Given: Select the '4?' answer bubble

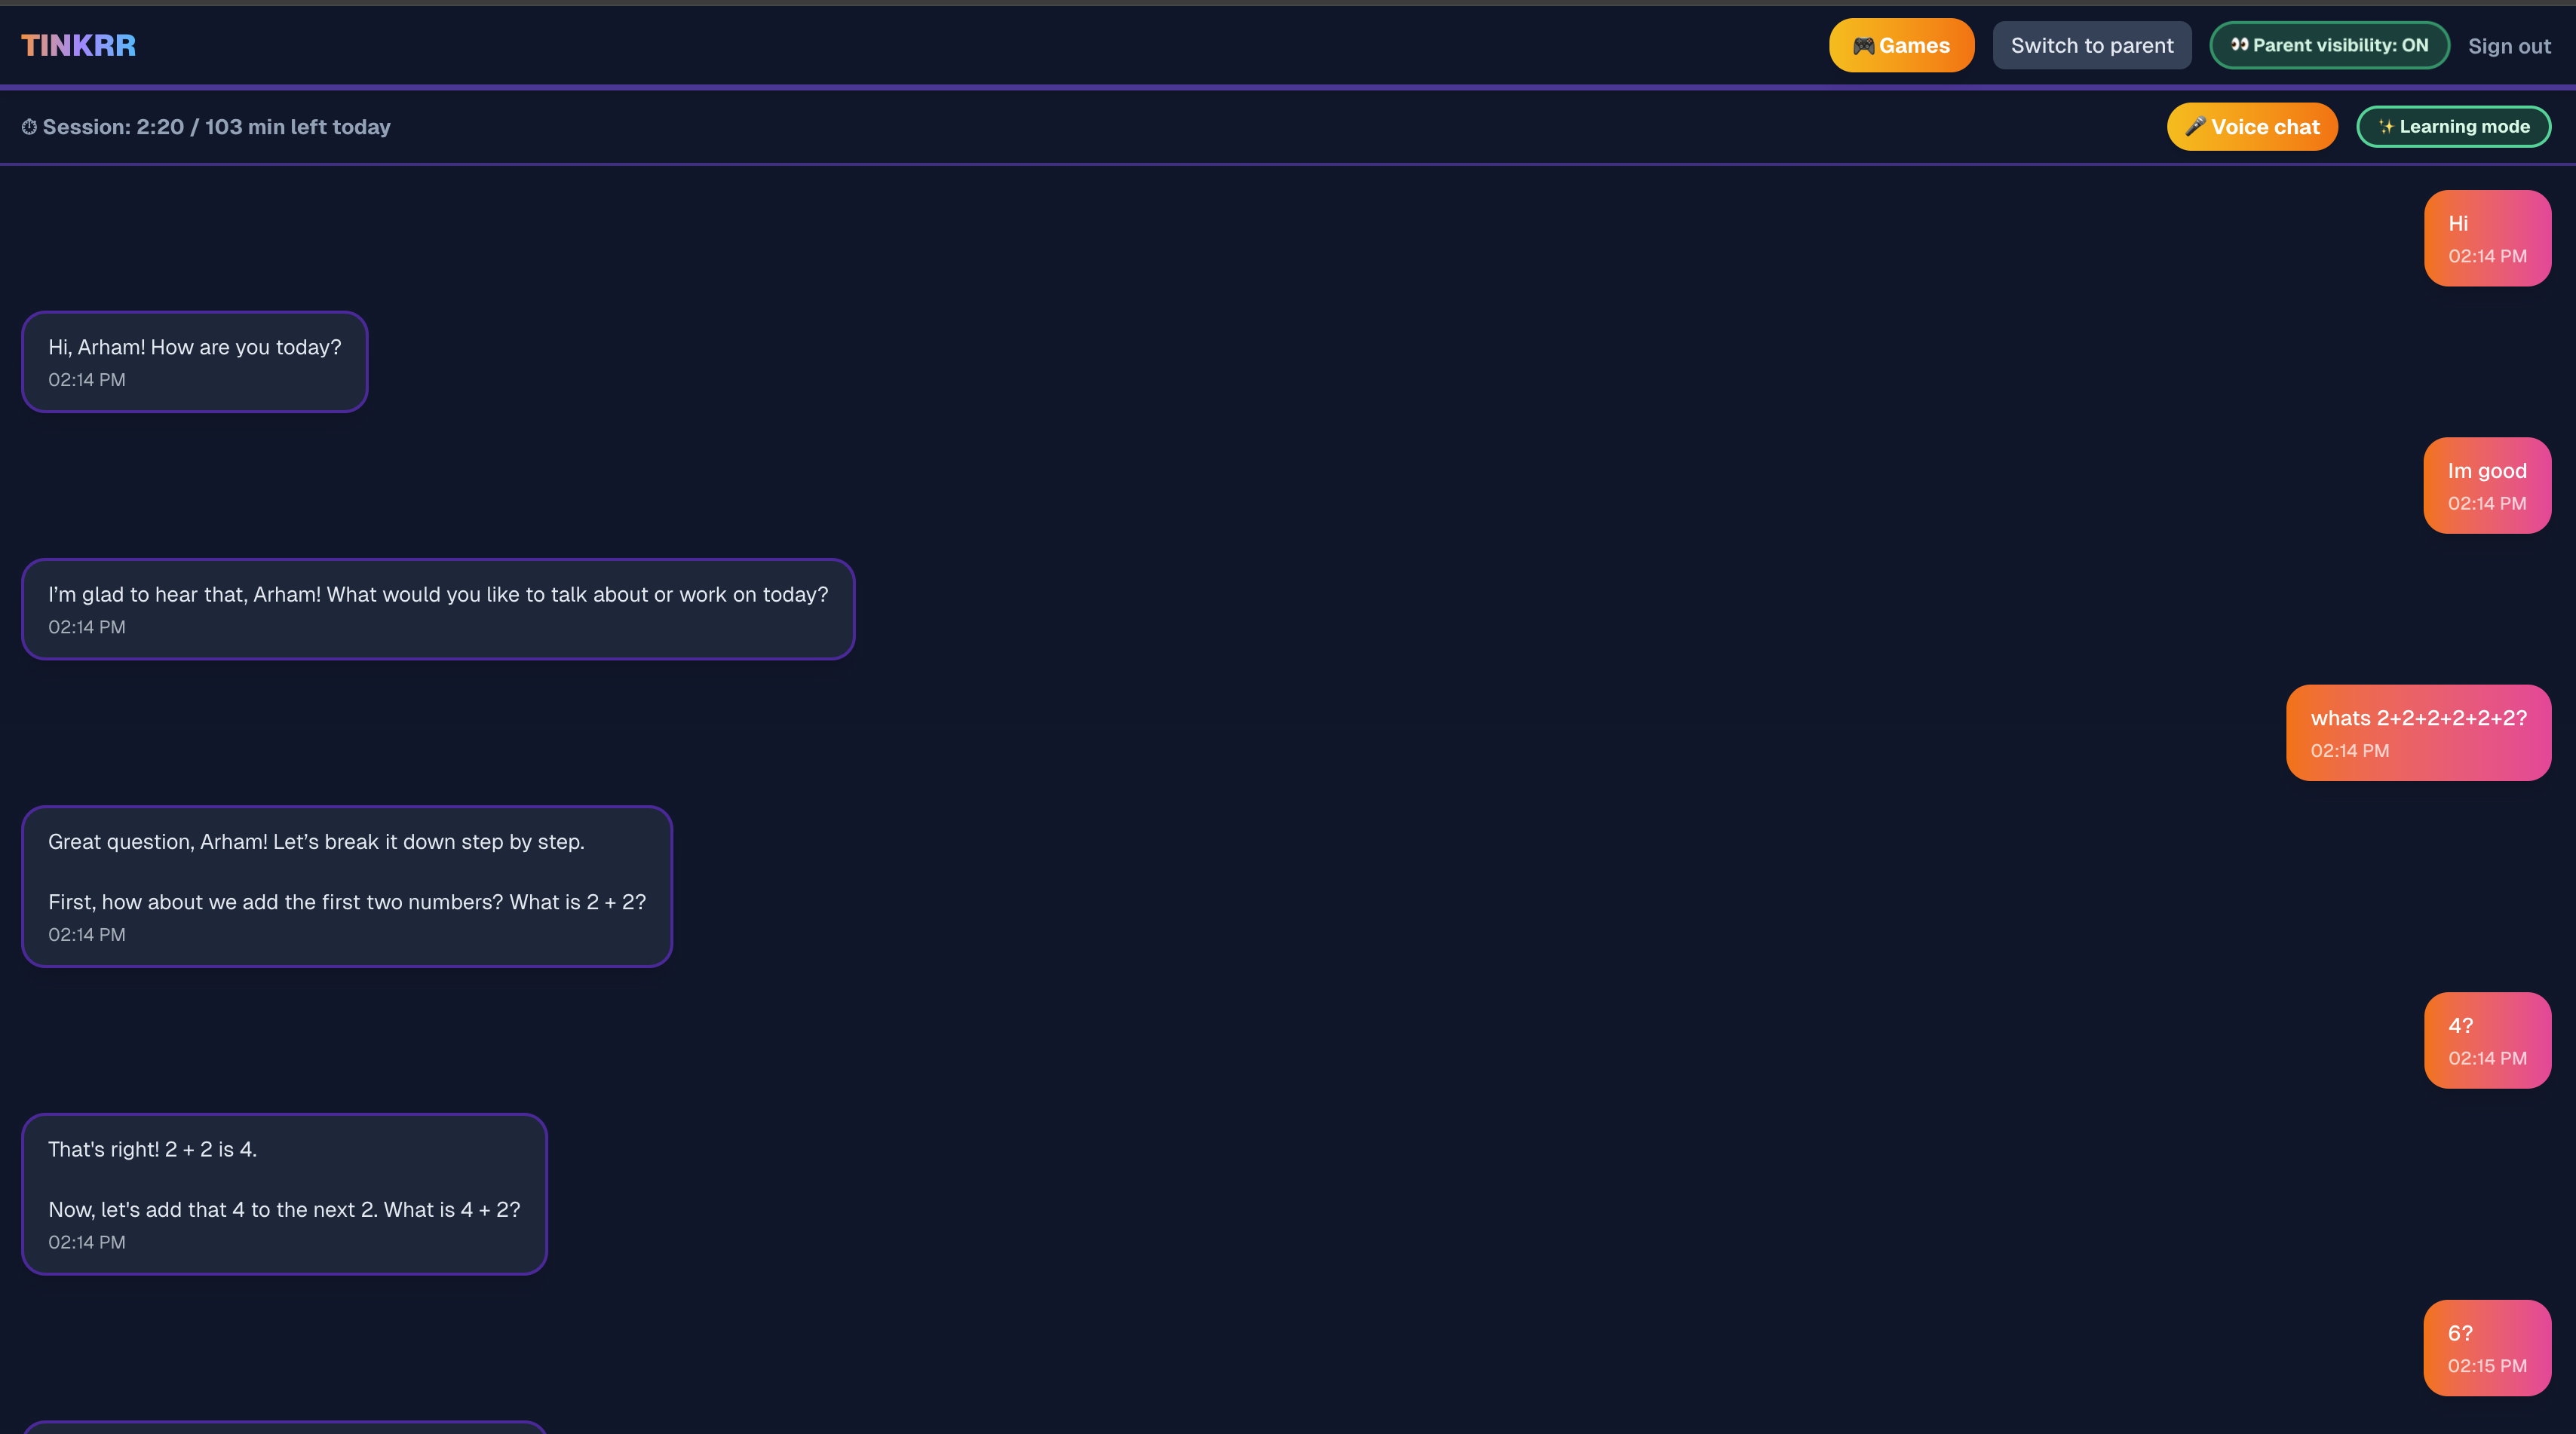Looking at the screenshot, I should coord(2487,1040).
